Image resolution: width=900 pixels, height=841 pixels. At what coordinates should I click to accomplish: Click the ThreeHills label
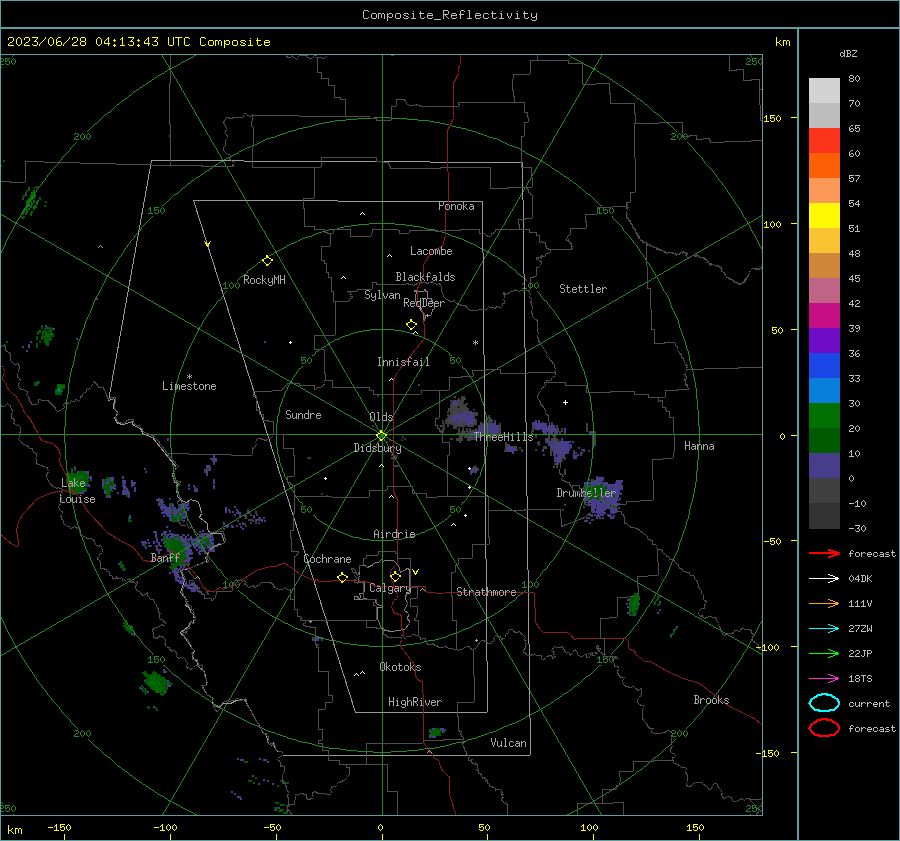coord(503,437)
